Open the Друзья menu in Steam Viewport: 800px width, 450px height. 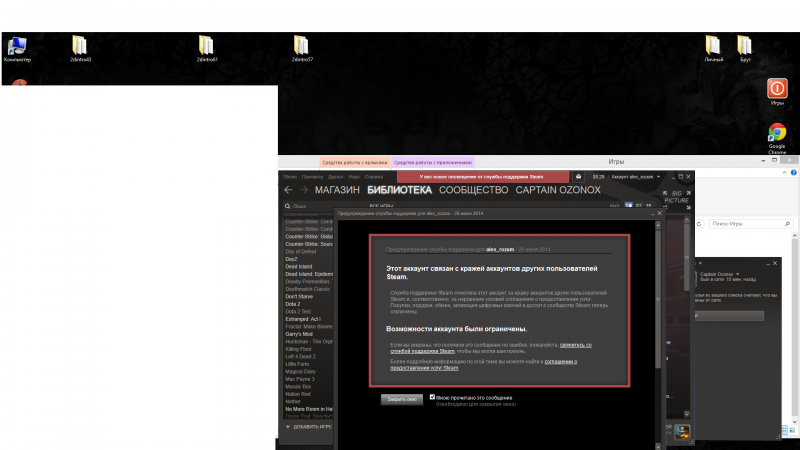click(x=335, y=177)
